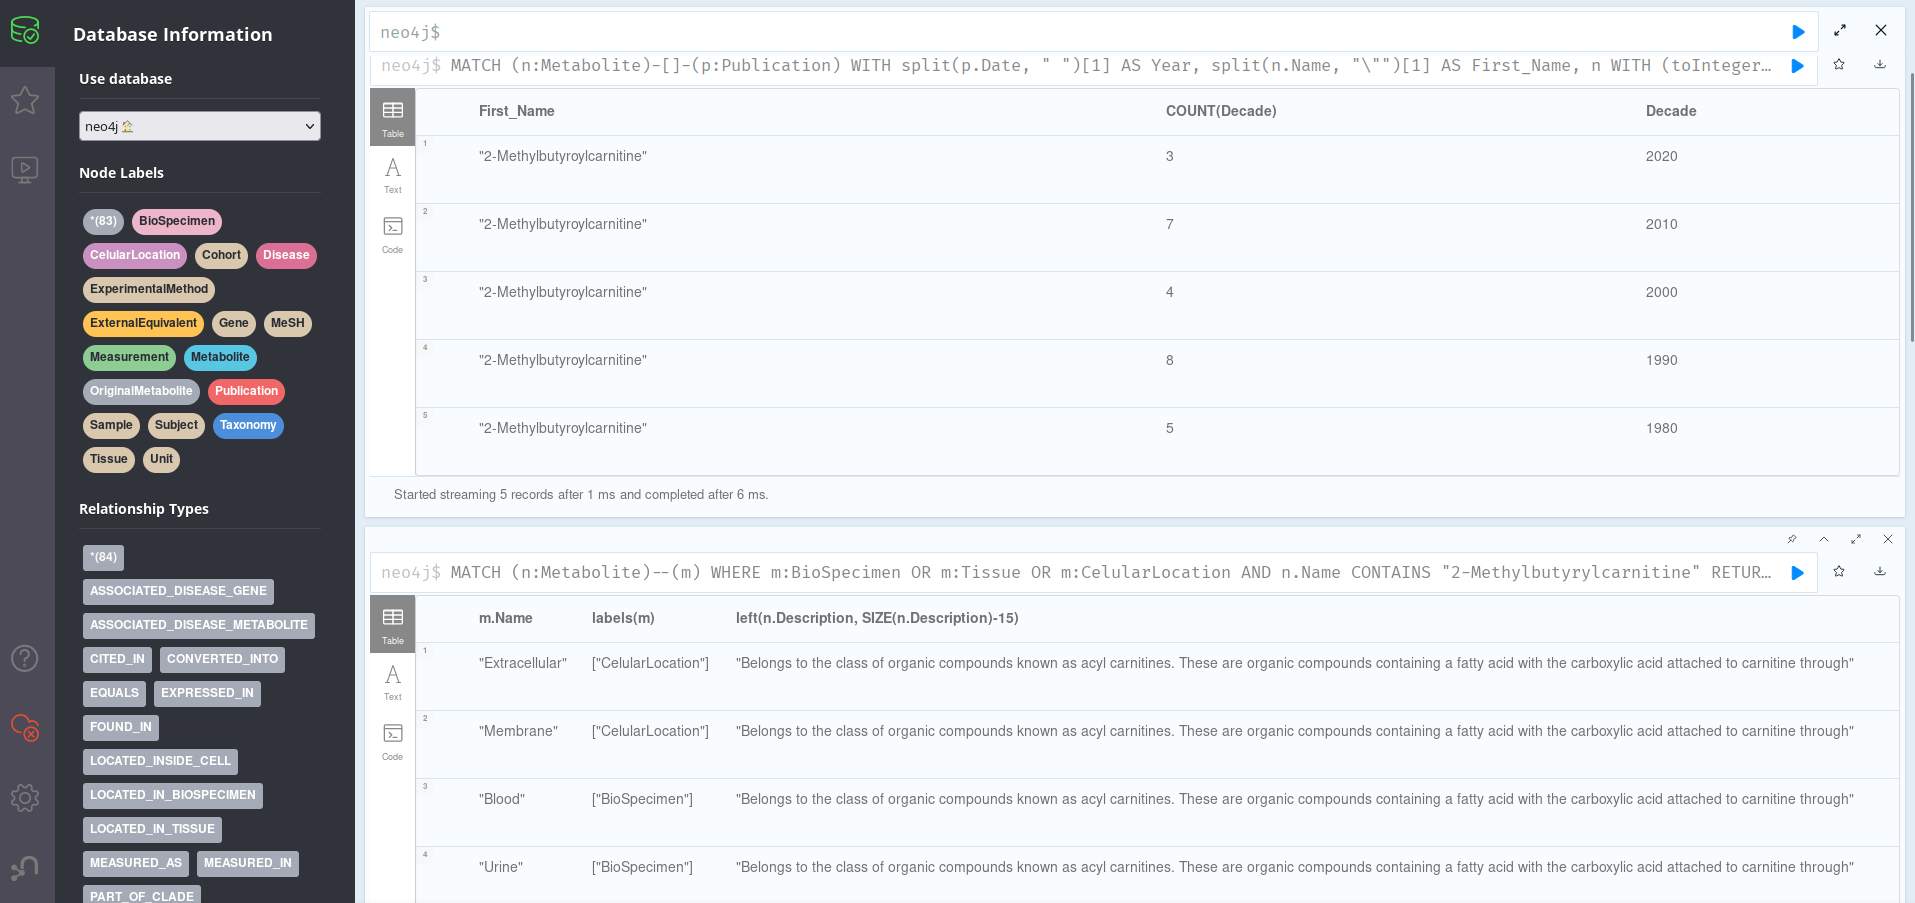Select the OriginalMetabolite node label
This screenshot has width=1915, height=903.
pyautogui.click(x=141, y=392)
